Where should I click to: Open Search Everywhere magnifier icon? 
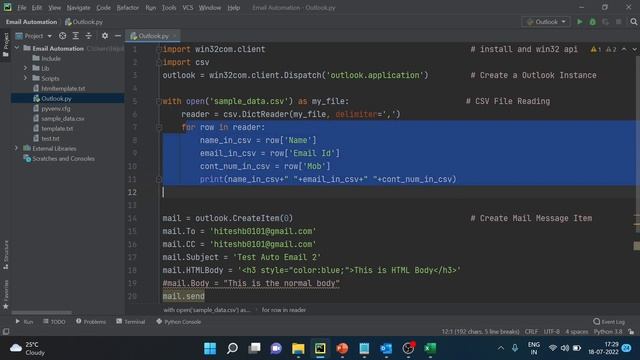coord(633,22)
